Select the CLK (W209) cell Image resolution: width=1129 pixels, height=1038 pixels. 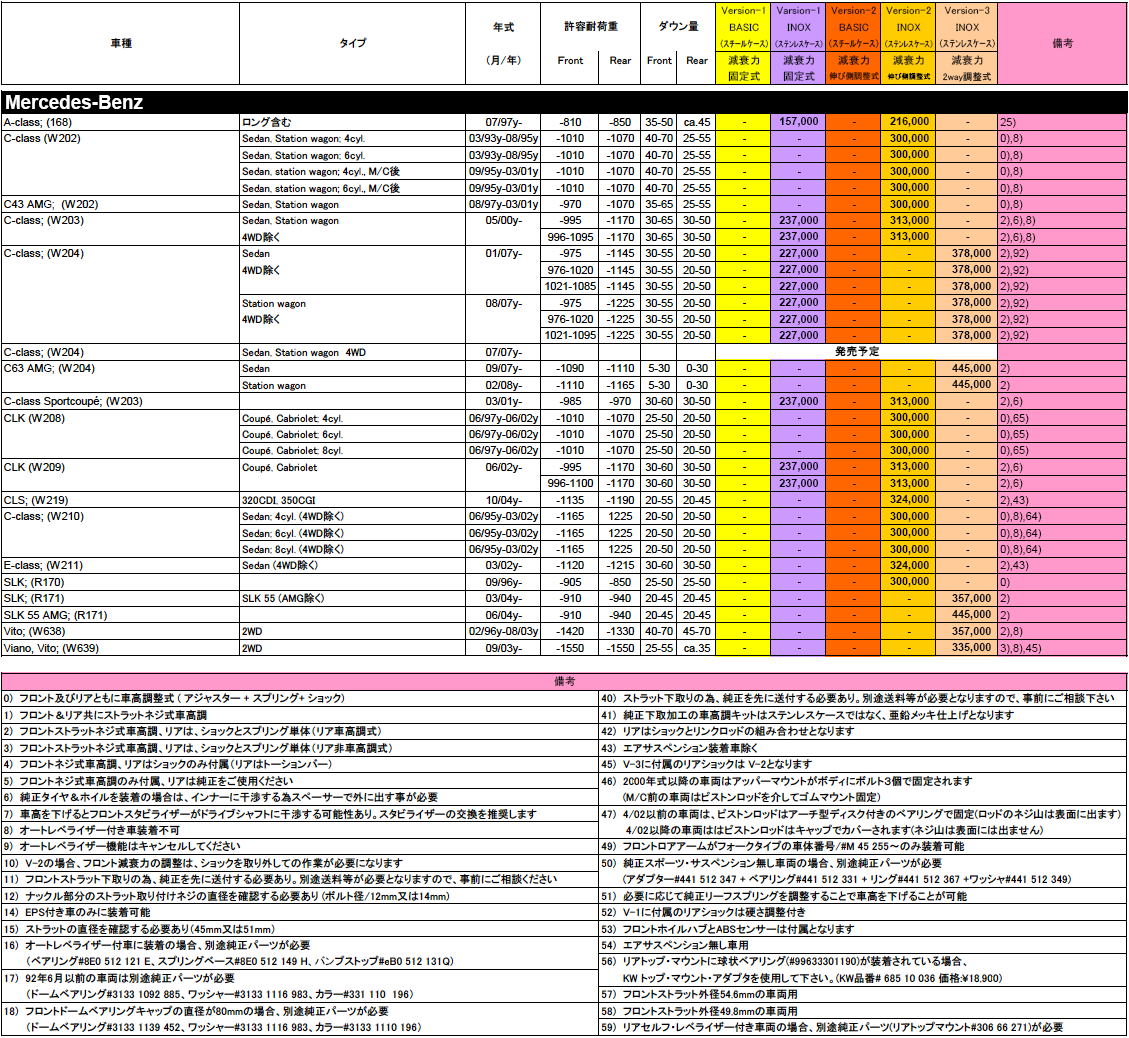(120, 475)
